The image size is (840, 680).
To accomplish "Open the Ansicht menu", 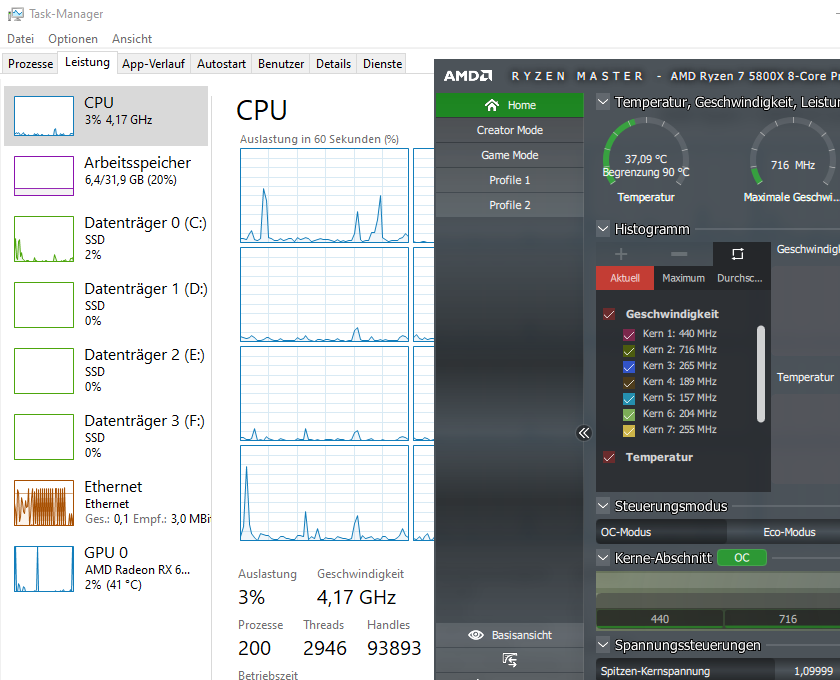I will coord(132,39).
